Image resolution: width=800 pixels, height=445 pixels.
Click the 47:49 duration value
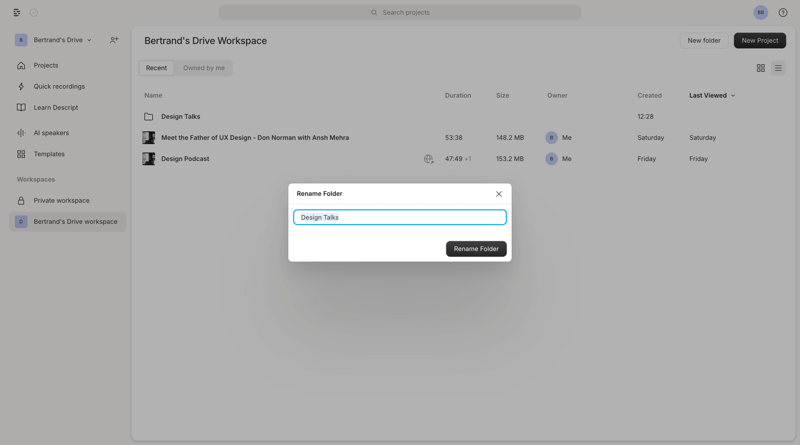tap(453, 159)
